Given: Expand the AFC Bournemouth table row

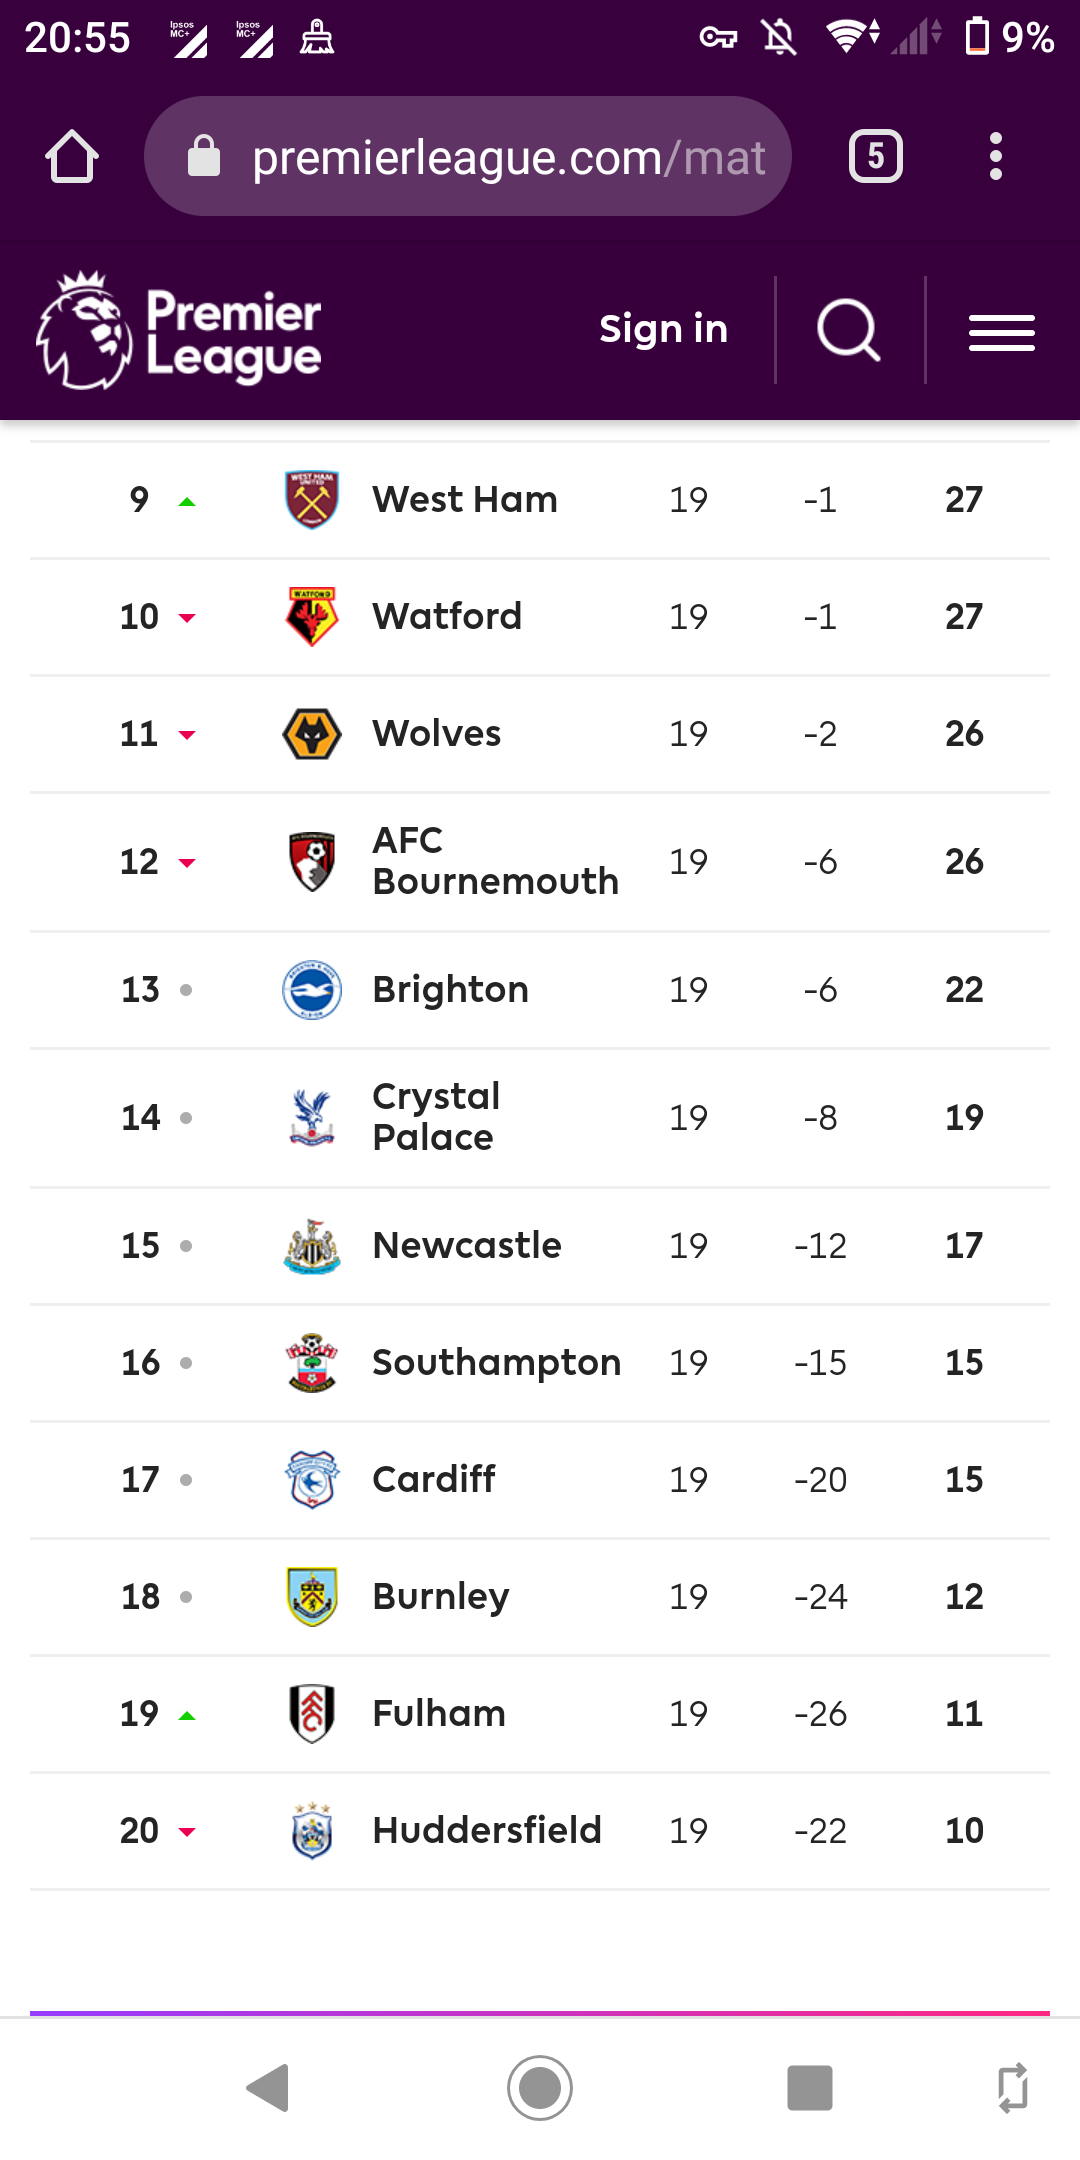Looking at the screenshot, I should (x=540, y=861).
